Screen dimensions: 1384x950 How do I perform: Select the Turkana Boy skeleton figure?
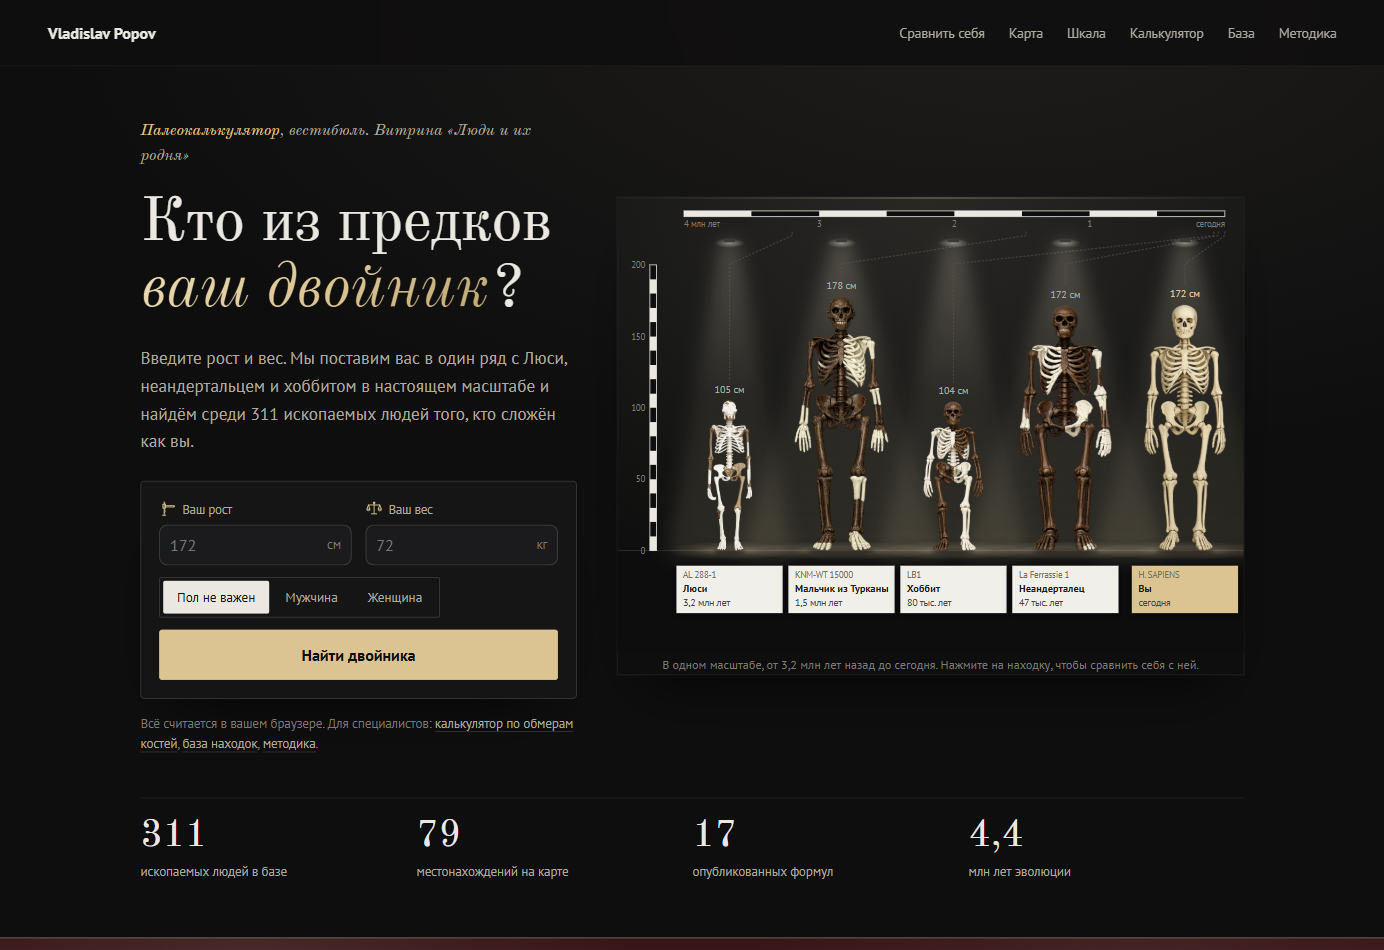(x=841, y=423)
